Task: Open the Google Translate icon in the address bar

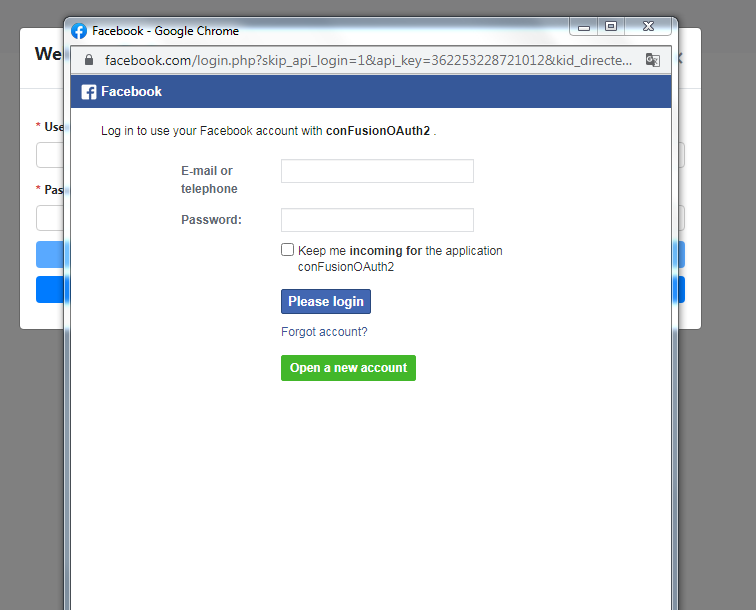Action: (x=652, y=60)
